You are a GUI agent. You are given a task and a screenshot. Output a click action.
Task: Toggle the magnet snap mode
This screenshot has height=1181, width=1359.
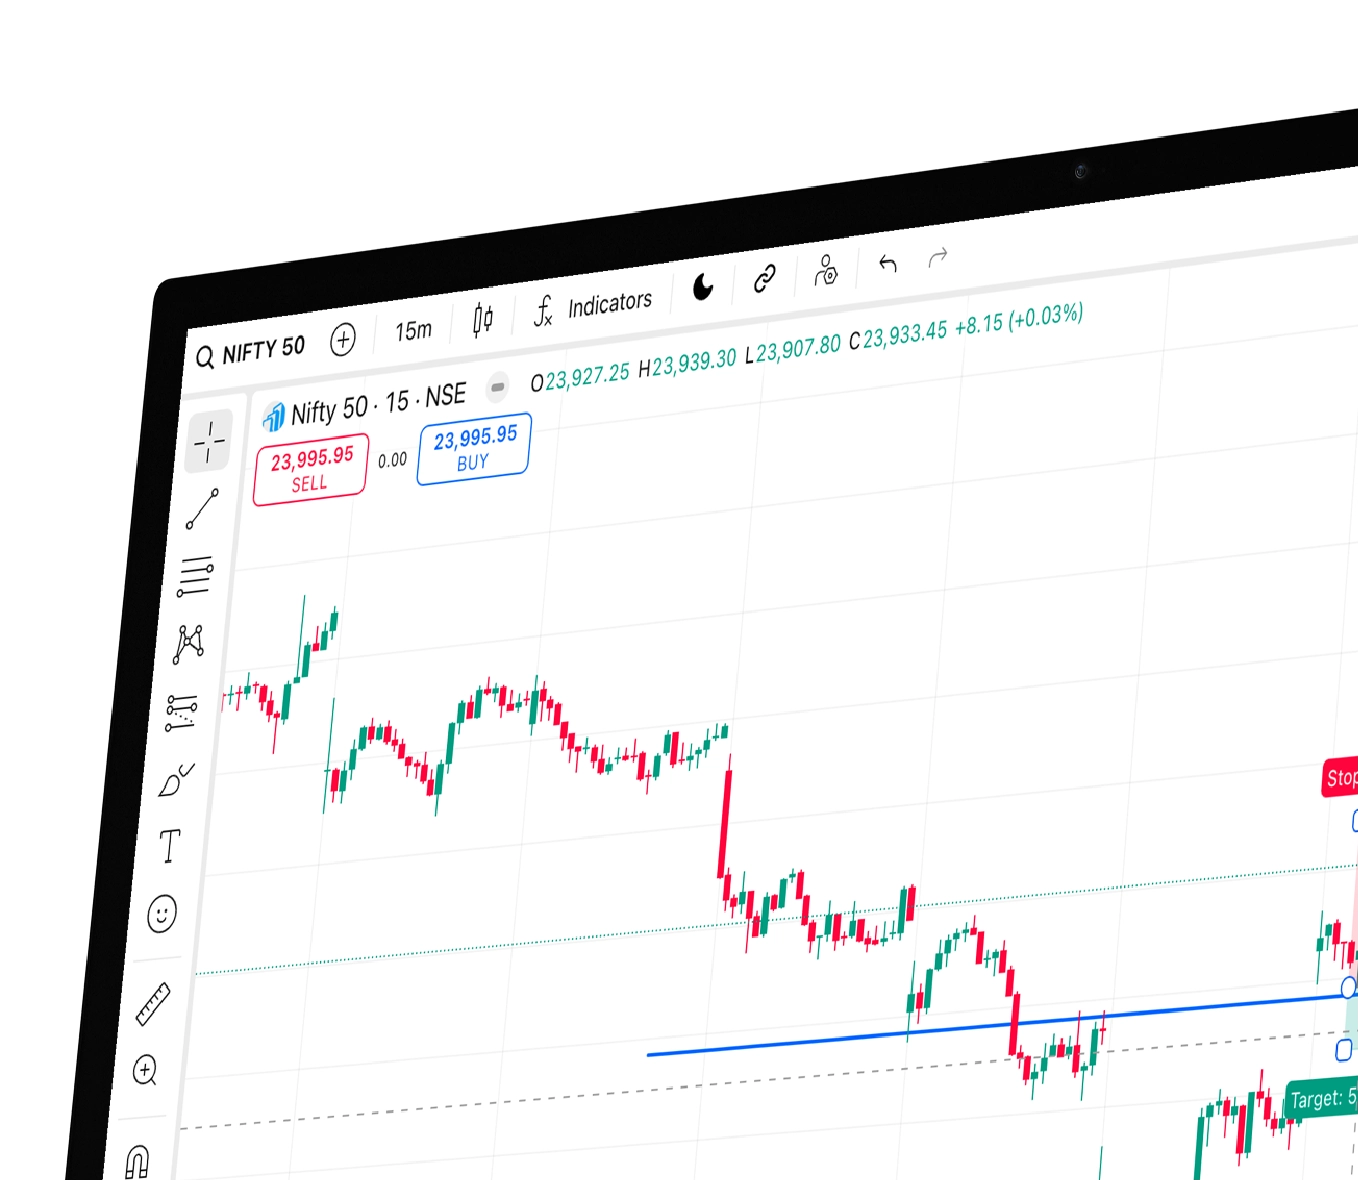[137, 1161]
